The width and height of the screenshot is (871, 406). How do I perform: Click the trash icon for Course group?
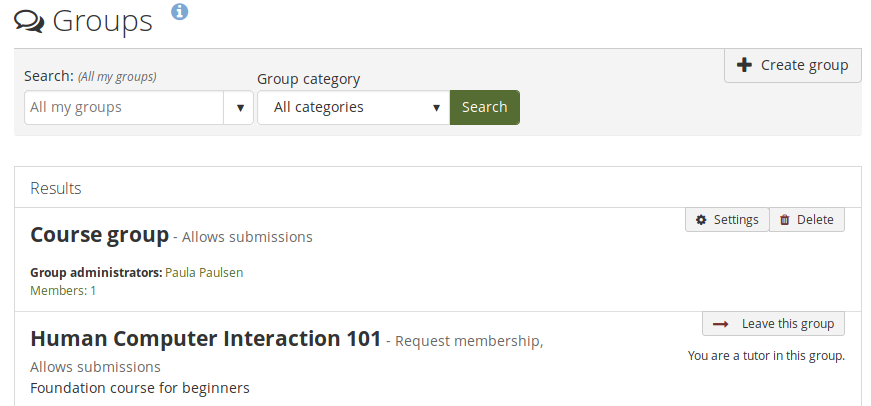[785, 220]
